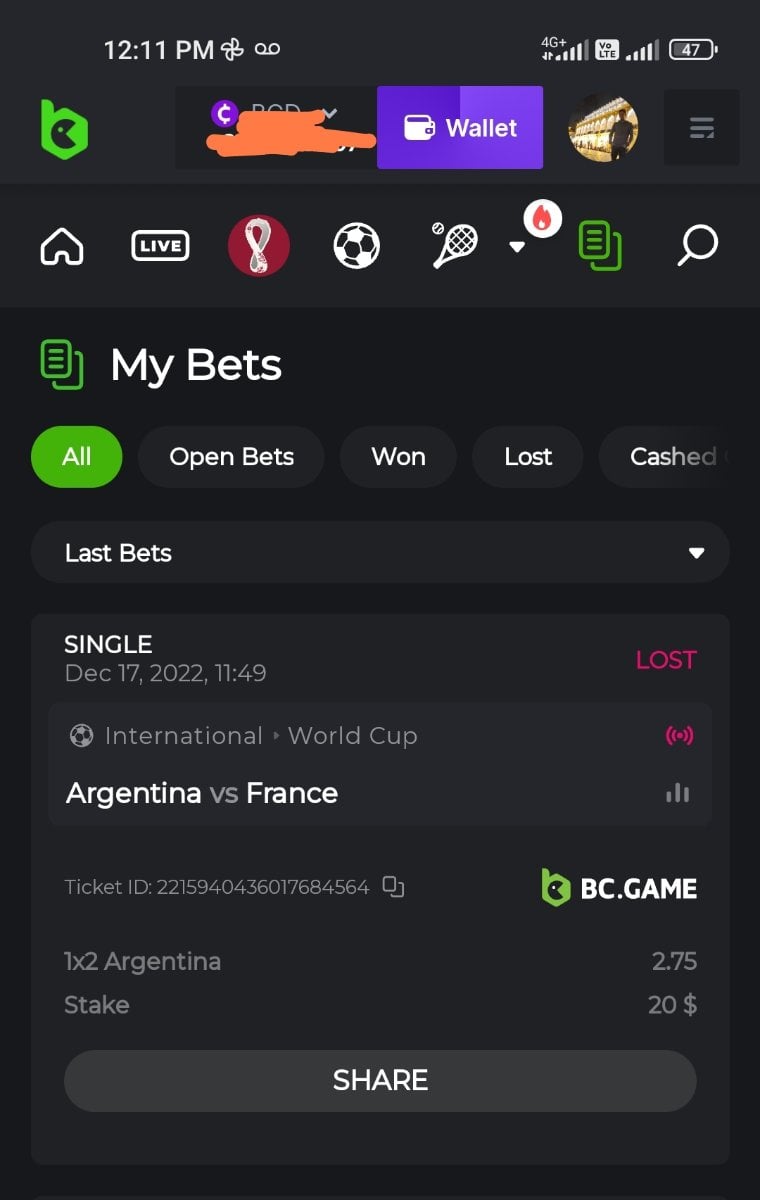Open the live broadcast indicator icon

click(679, 736)
